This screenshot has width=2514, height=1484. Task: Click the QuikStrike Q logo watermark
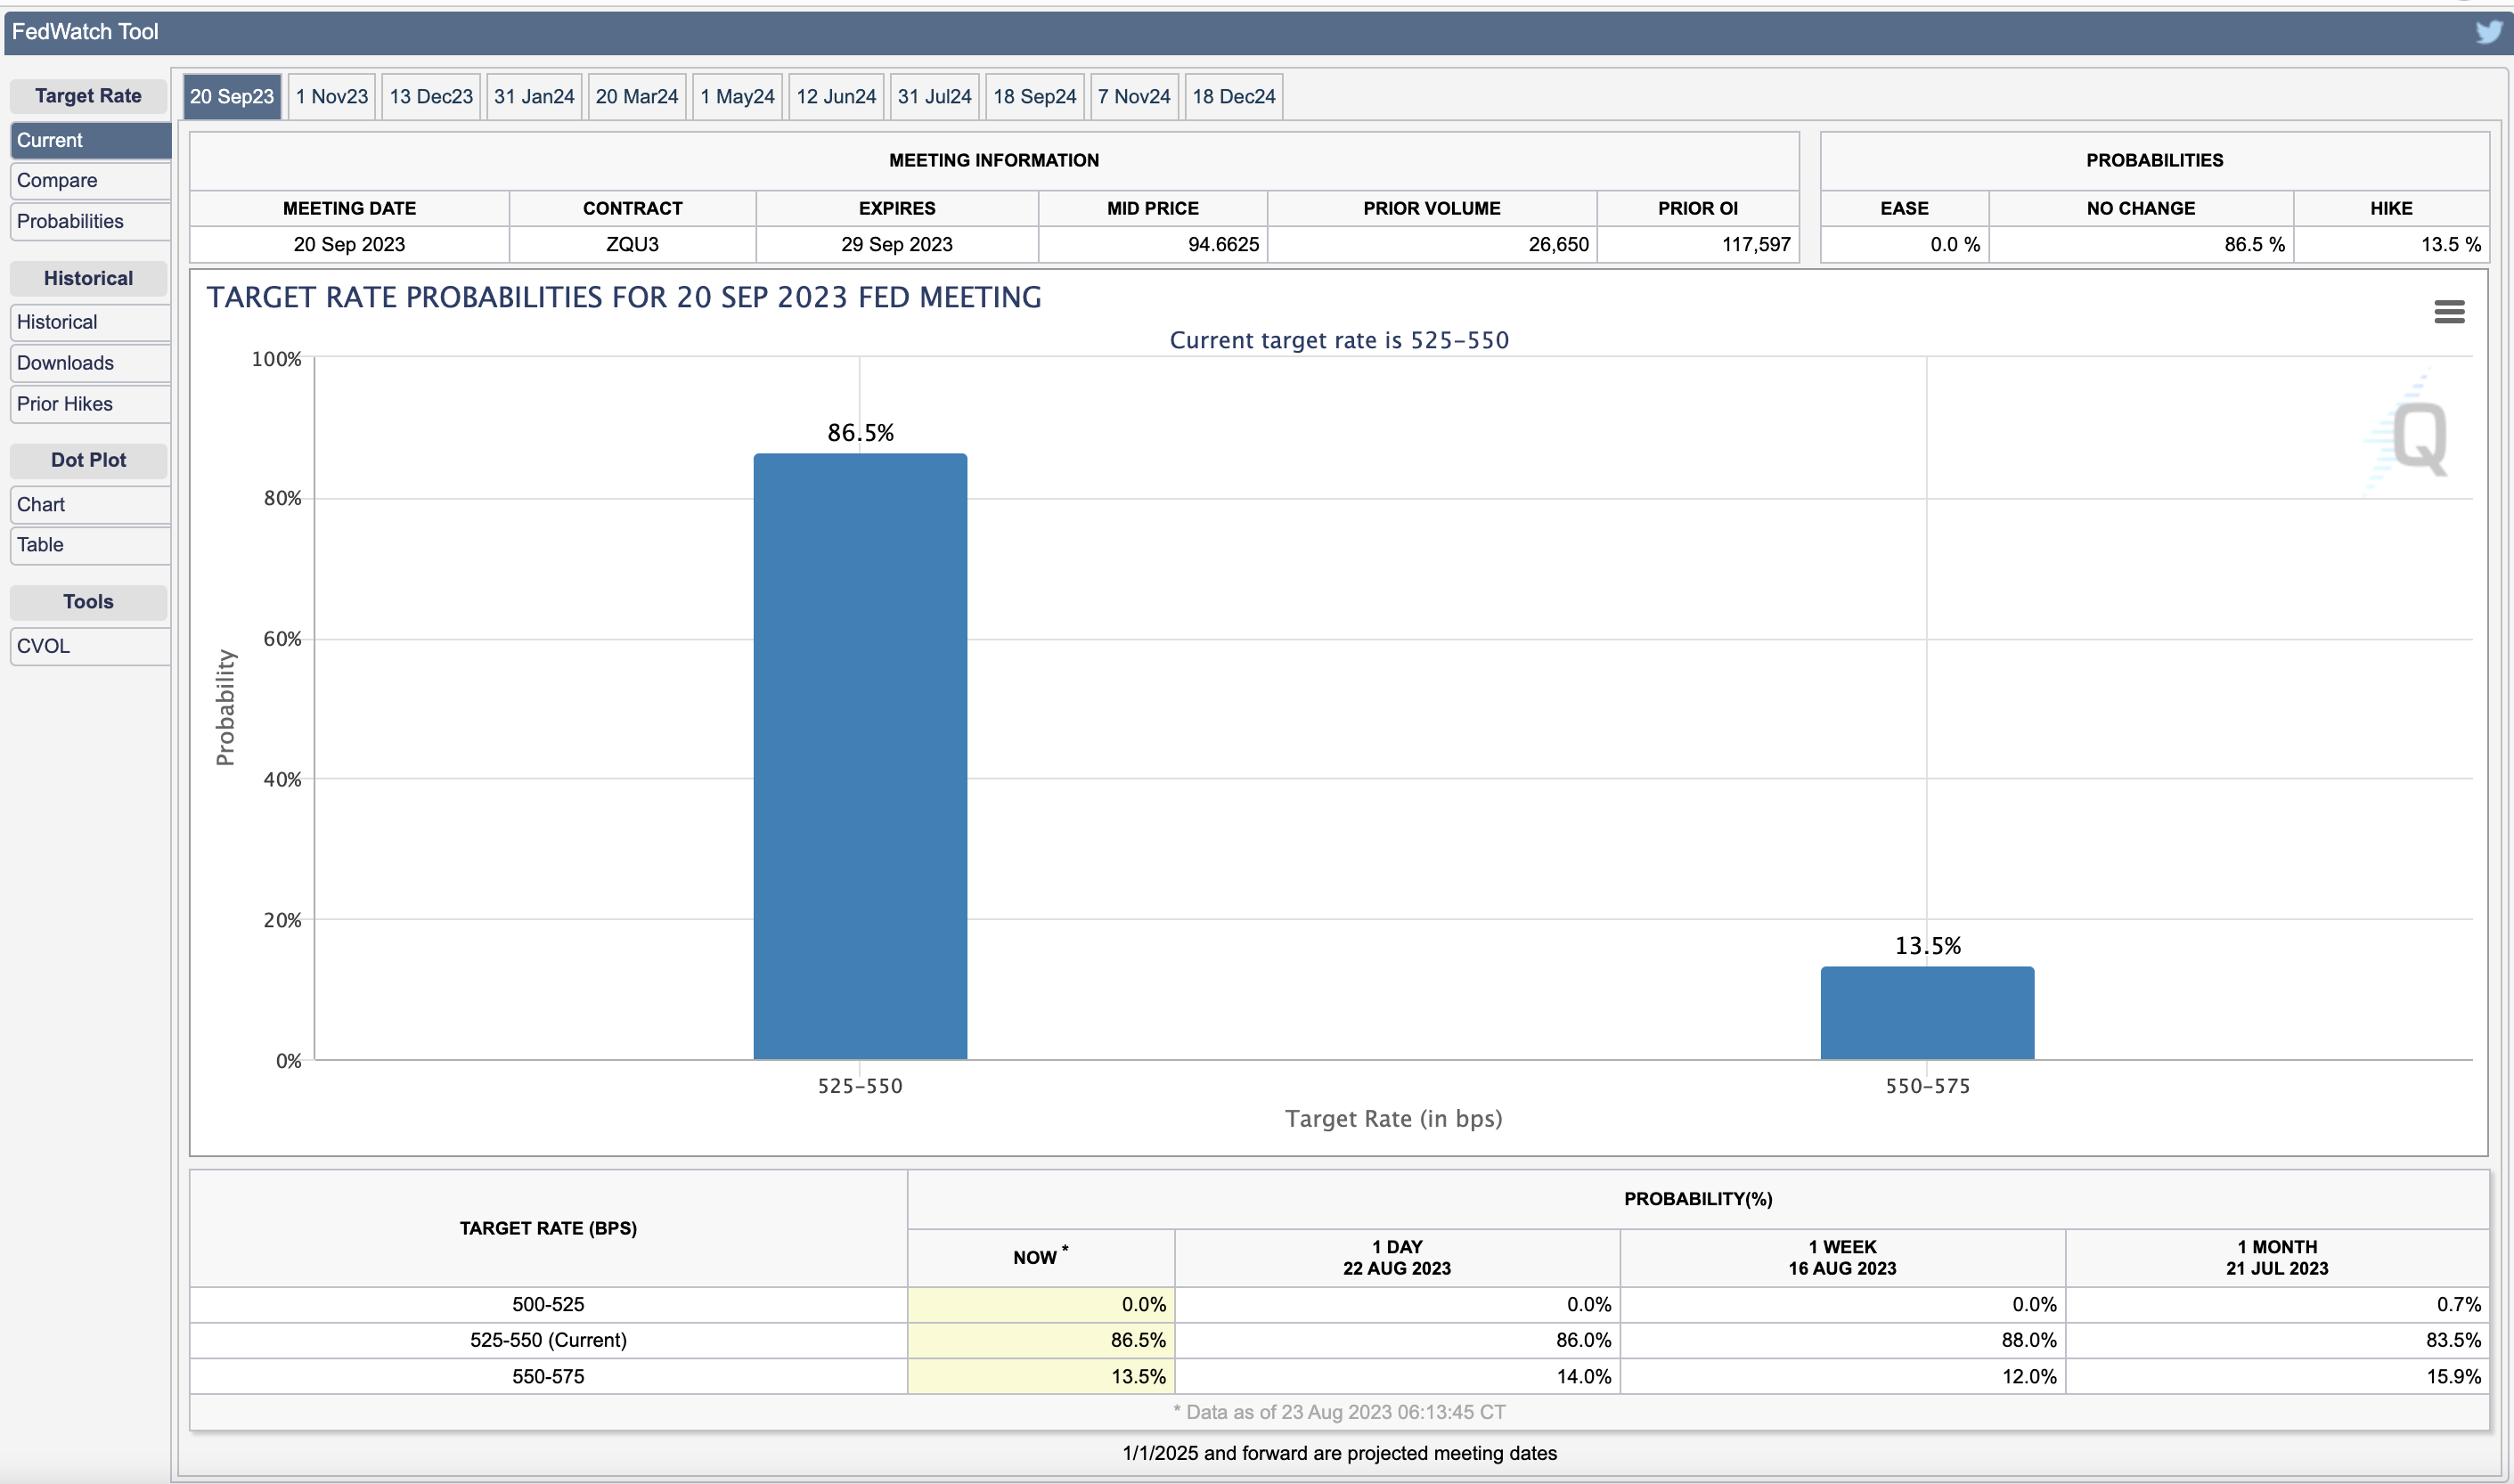pyautogui.click(x=2418, y=437)
